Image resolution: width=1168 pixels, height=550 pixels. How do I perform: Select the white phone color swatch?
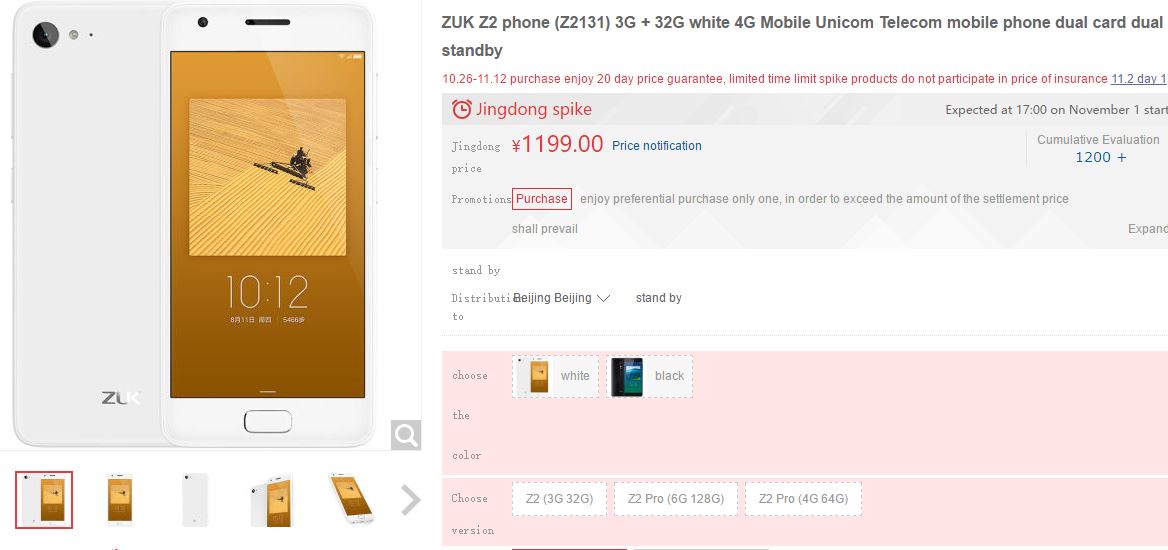click(556, 376)
